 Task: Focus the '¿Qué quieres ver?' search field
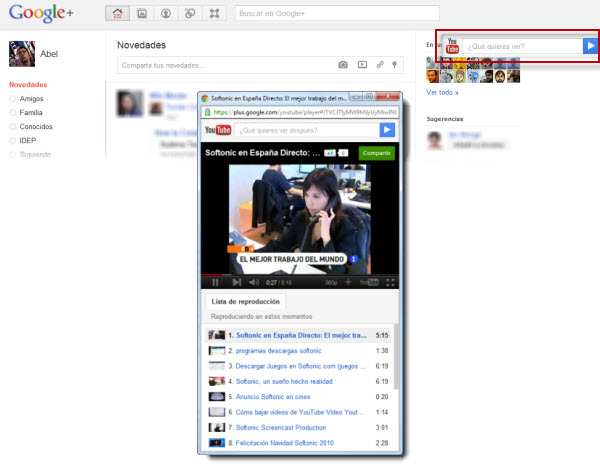coord(523,46)
